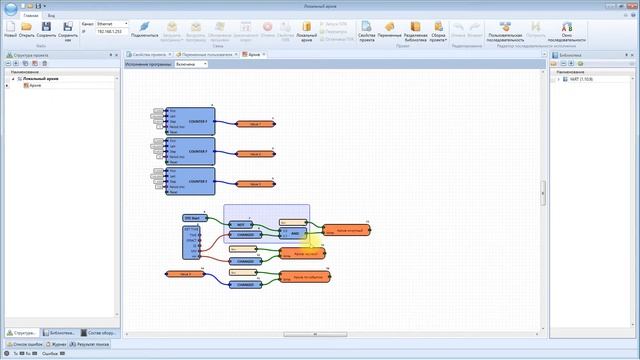Open the Канал Ethernet dropdown
Viewport: 640px width, 360px height.
[x=126, y=24]
